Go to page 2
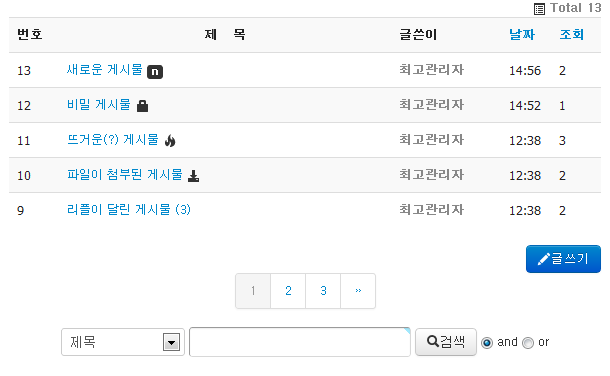Screen dimensions: 610x376 288,291
